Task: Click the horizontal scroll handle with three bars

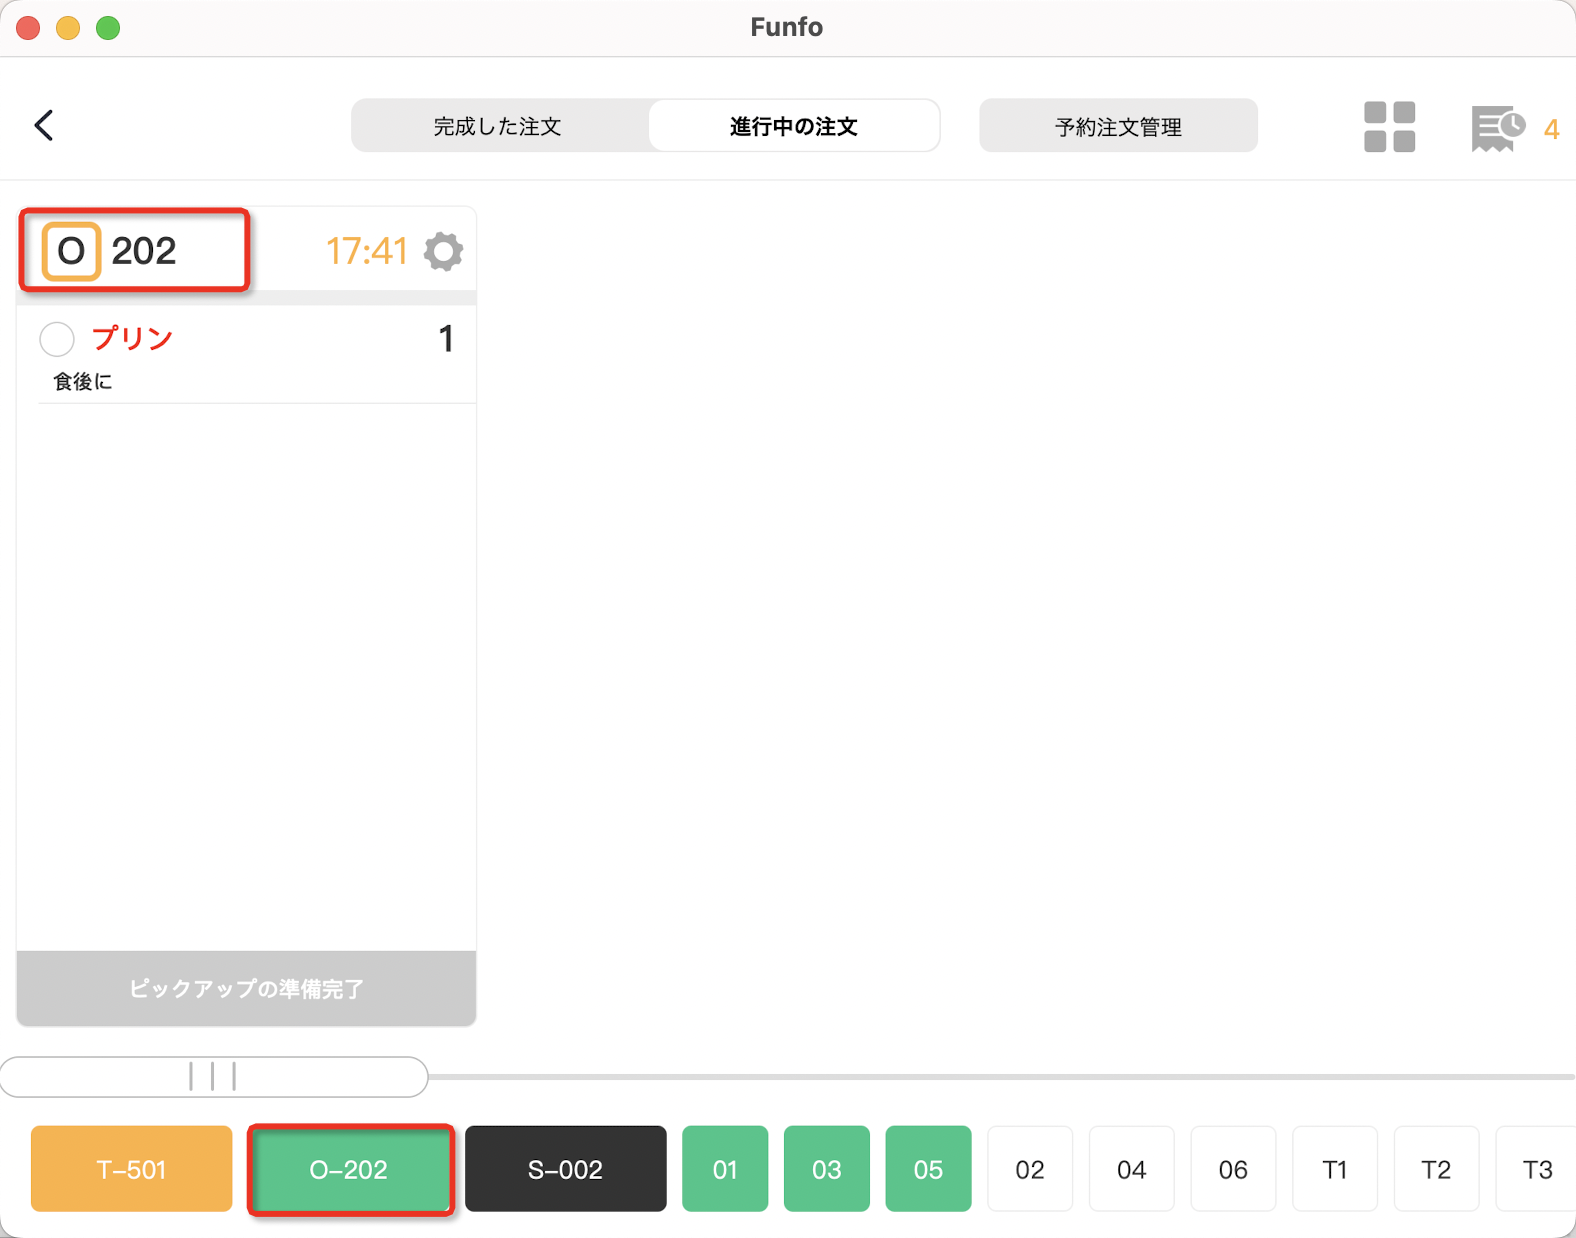Action: tap(213, 1077)
